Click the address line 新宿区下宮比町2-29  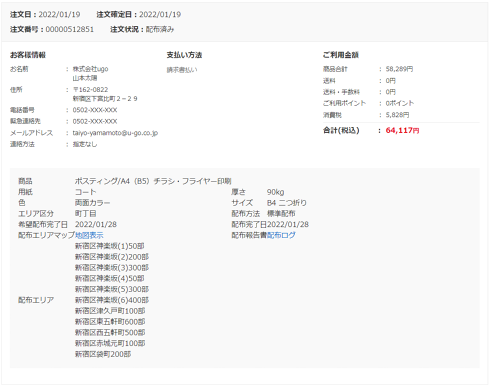(105, 99)
